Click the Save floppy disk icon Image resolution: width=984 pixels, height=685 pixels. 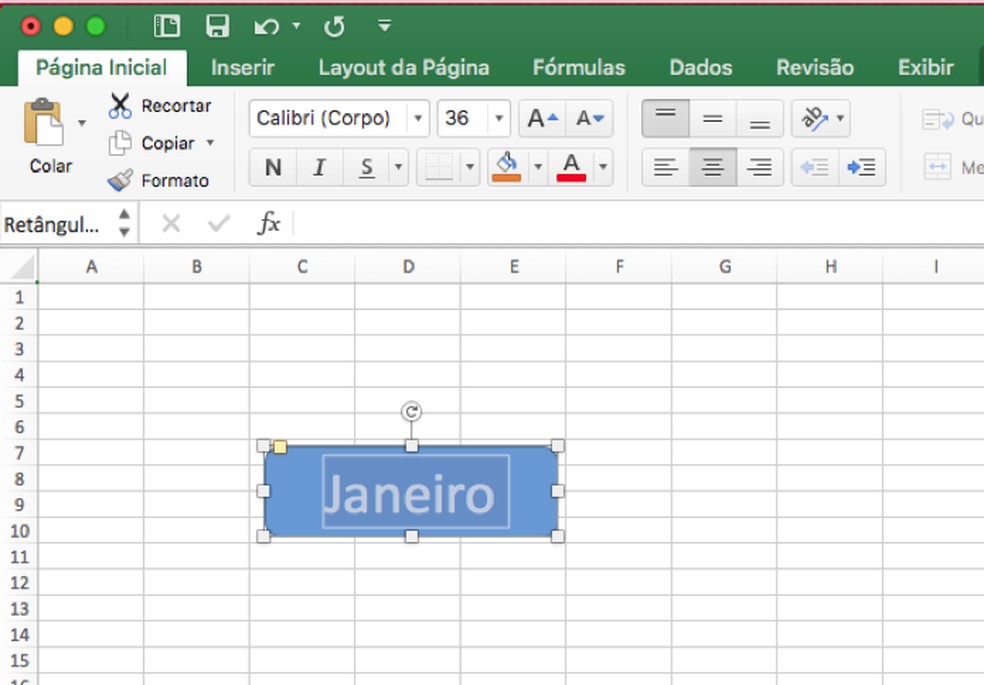tap(217, 26)
